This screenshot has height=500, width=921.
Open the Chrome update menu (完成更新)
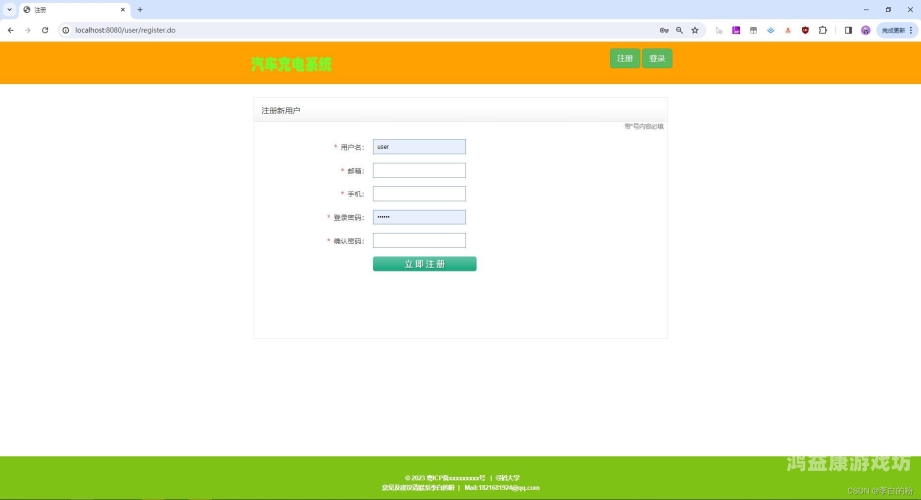tap(896, 30)
